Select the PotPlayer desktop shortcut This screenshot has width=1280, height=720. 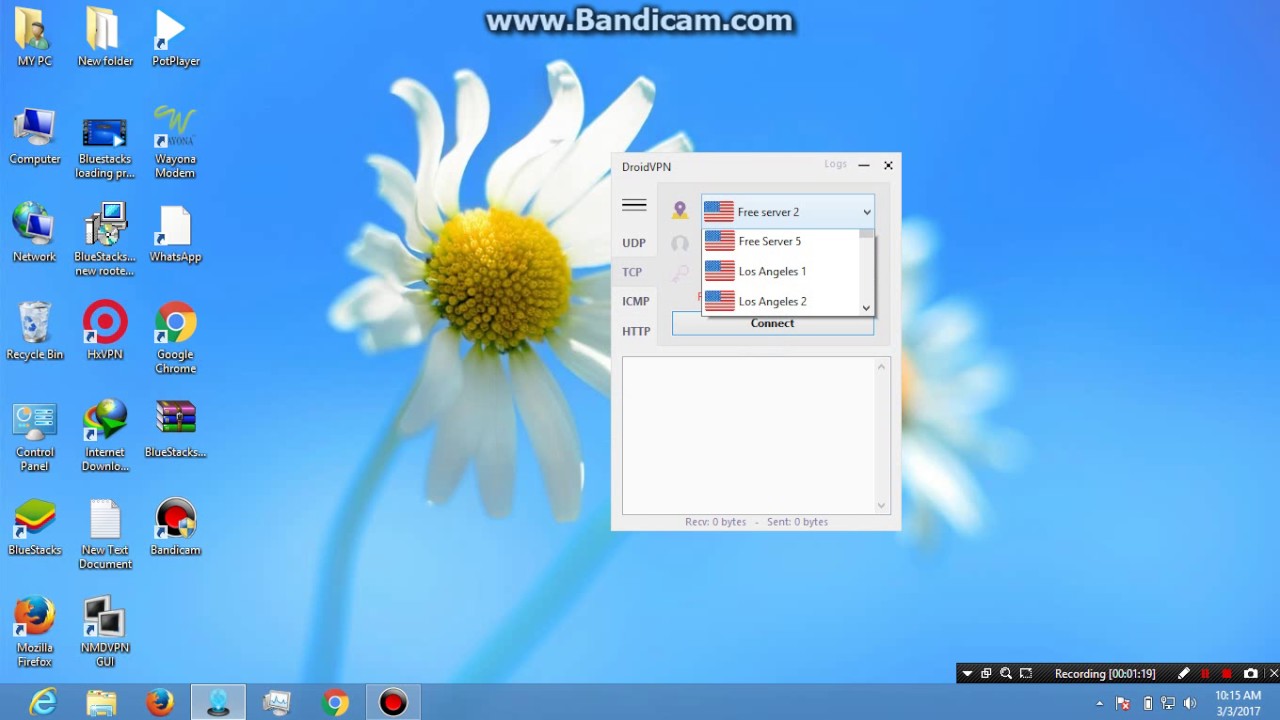175,38
